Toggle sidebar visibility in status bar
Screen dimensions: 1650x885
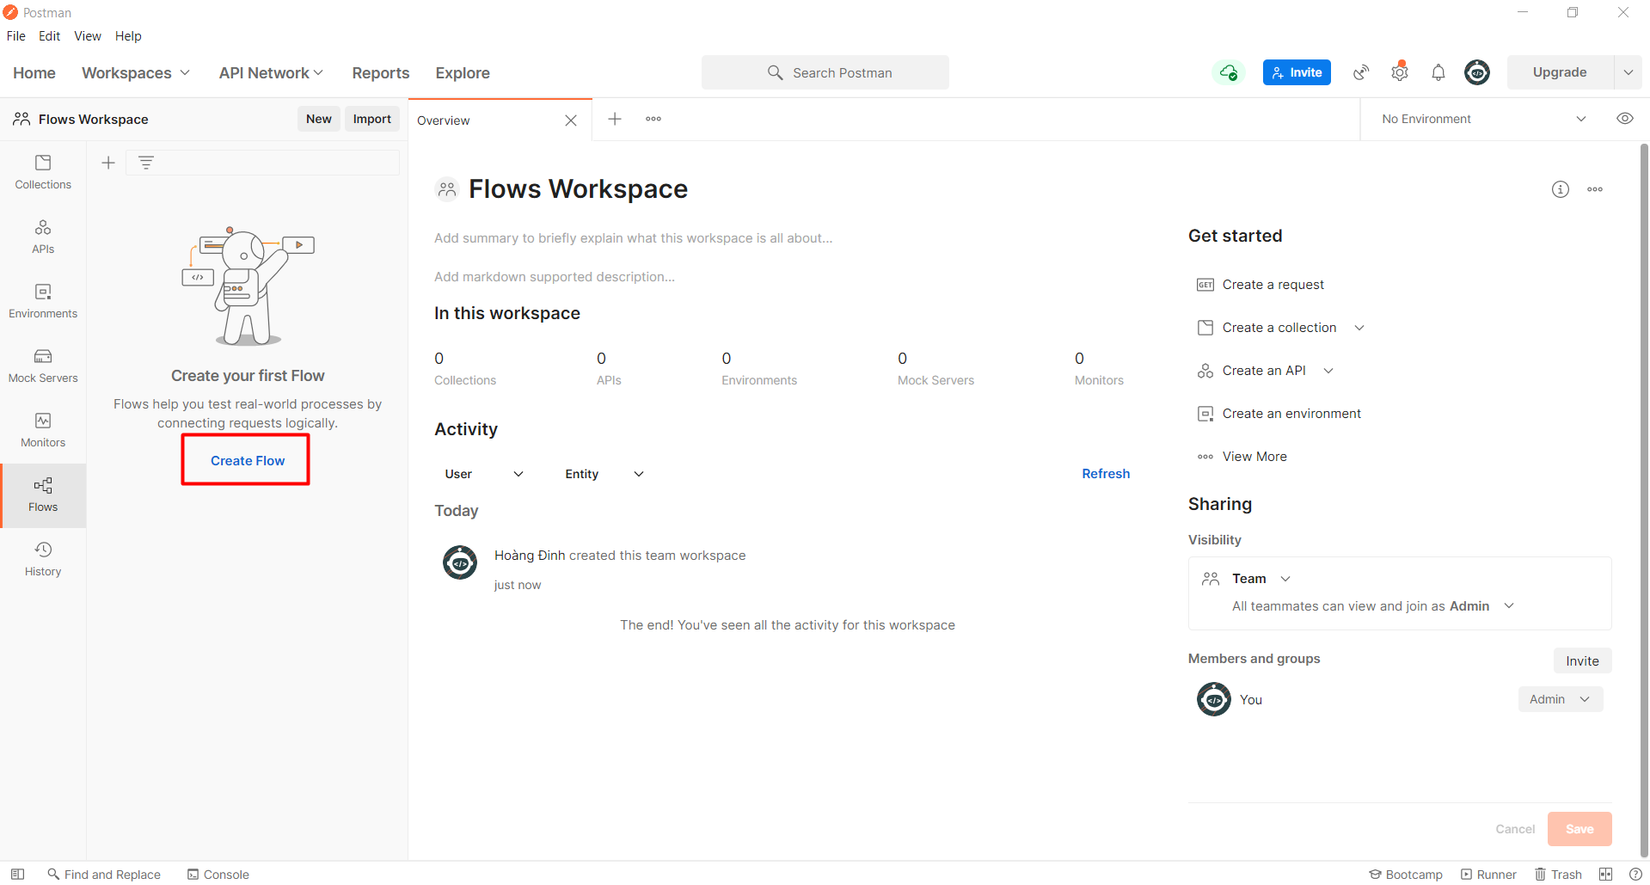[18, 874]
